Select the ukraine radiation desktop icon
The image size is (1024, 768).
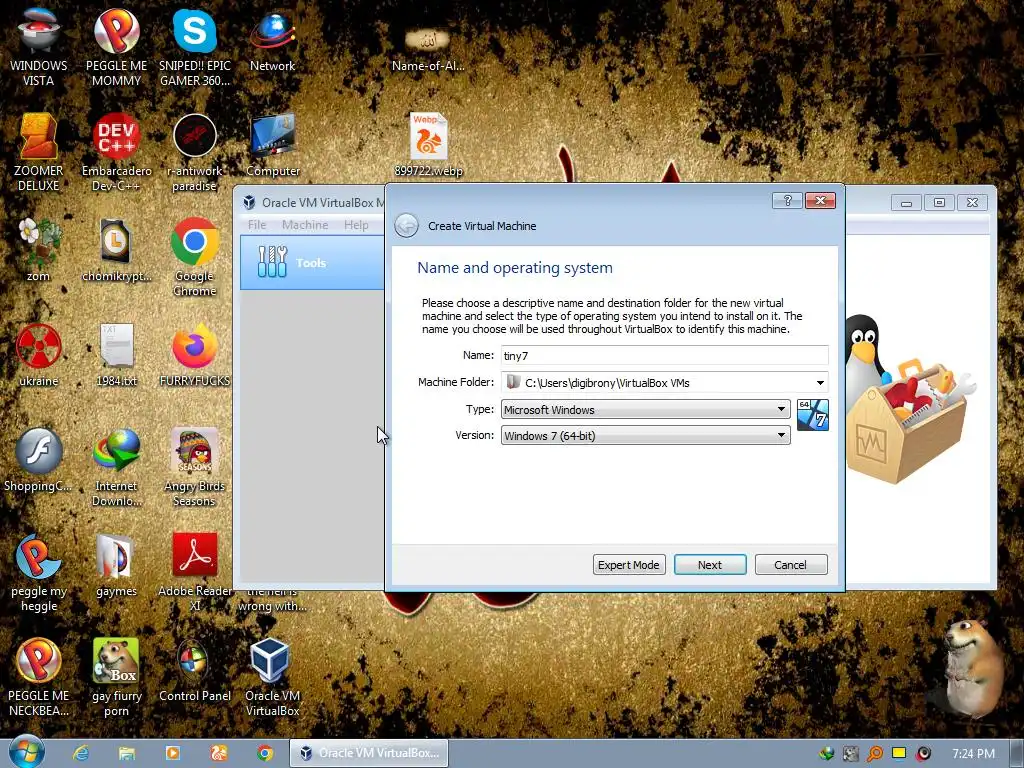coord(39,355)
